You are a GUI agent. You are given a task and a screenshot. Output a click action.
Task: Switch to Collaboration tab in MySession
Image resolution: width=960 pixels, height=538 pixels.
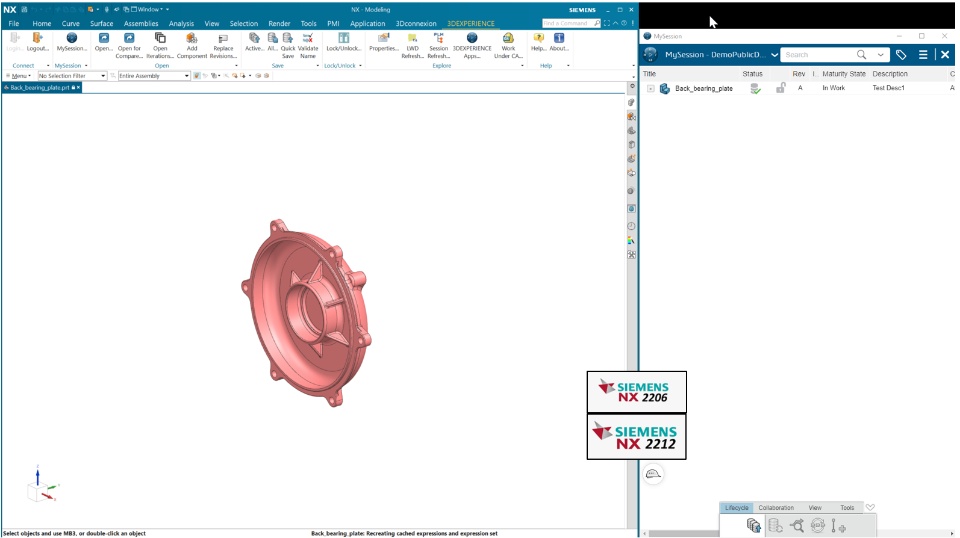(x=776, y=507)
